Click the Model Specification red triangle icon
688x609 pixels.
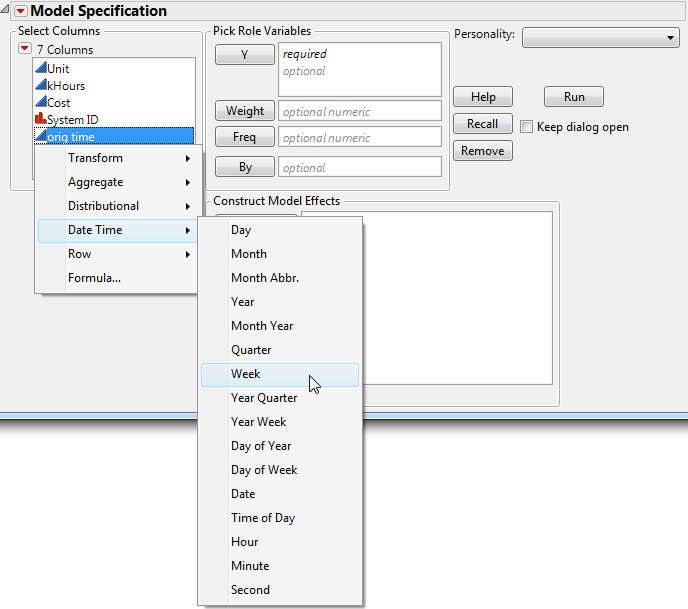19,11
